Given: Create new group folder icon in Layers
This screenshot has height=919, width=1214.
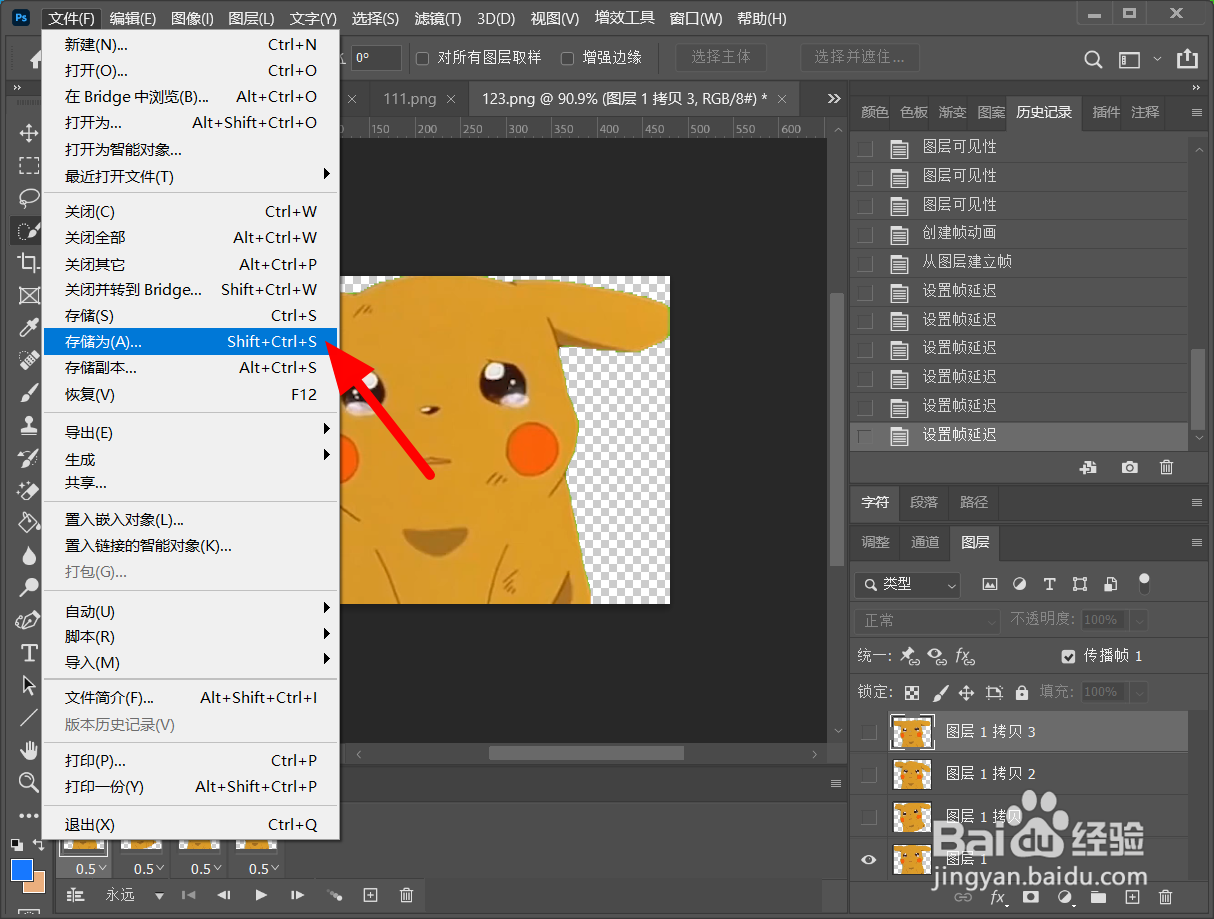Looking at the screenshot, I should pyautogui.click(x=1099, y=898).
